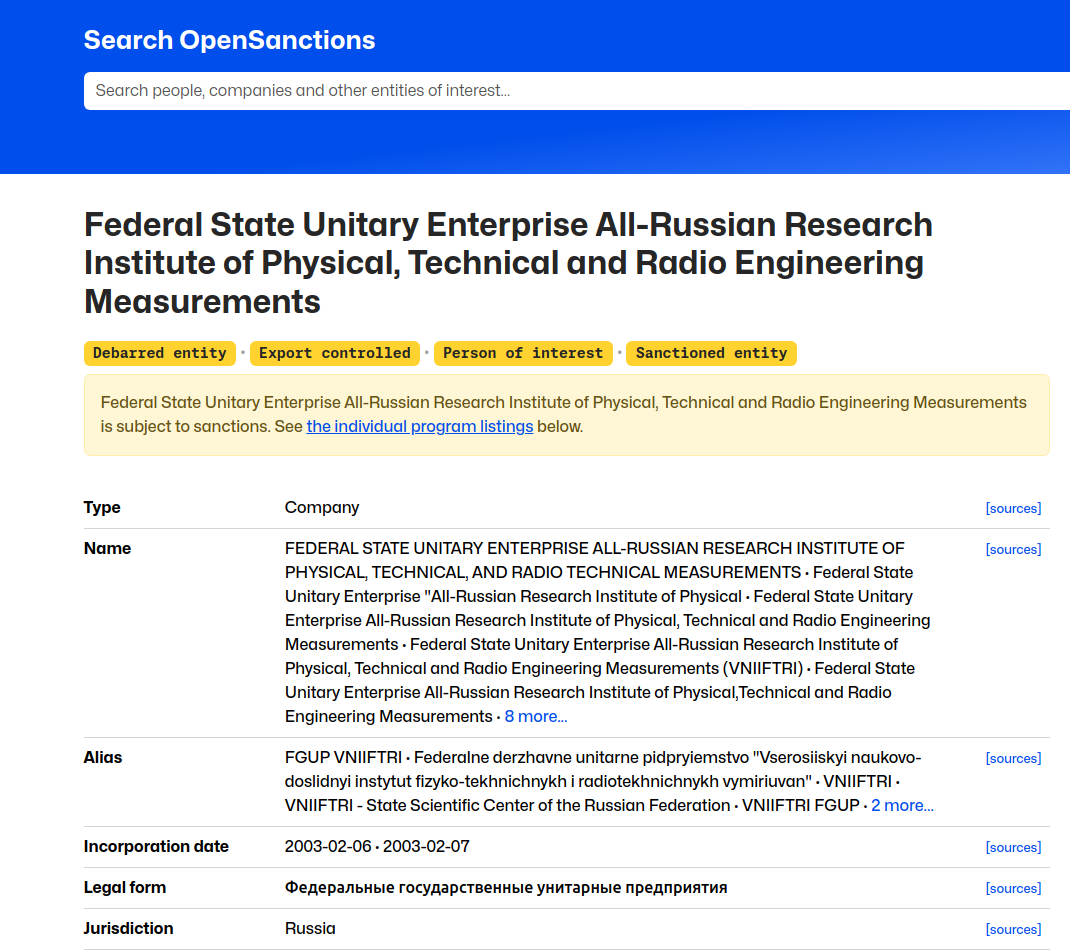Viewport: 1070px width, 950px height.
Task: Click the OpenSanctions search input field
Action: 577,91
